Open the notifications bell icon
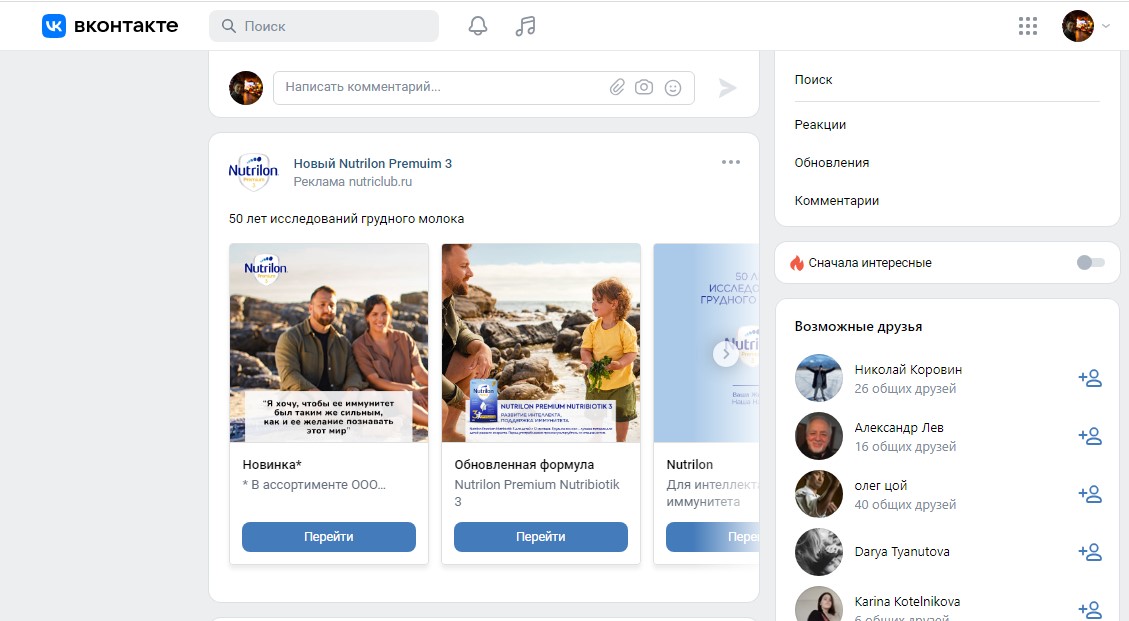1129x621 pixels. [x=478, y=27]
